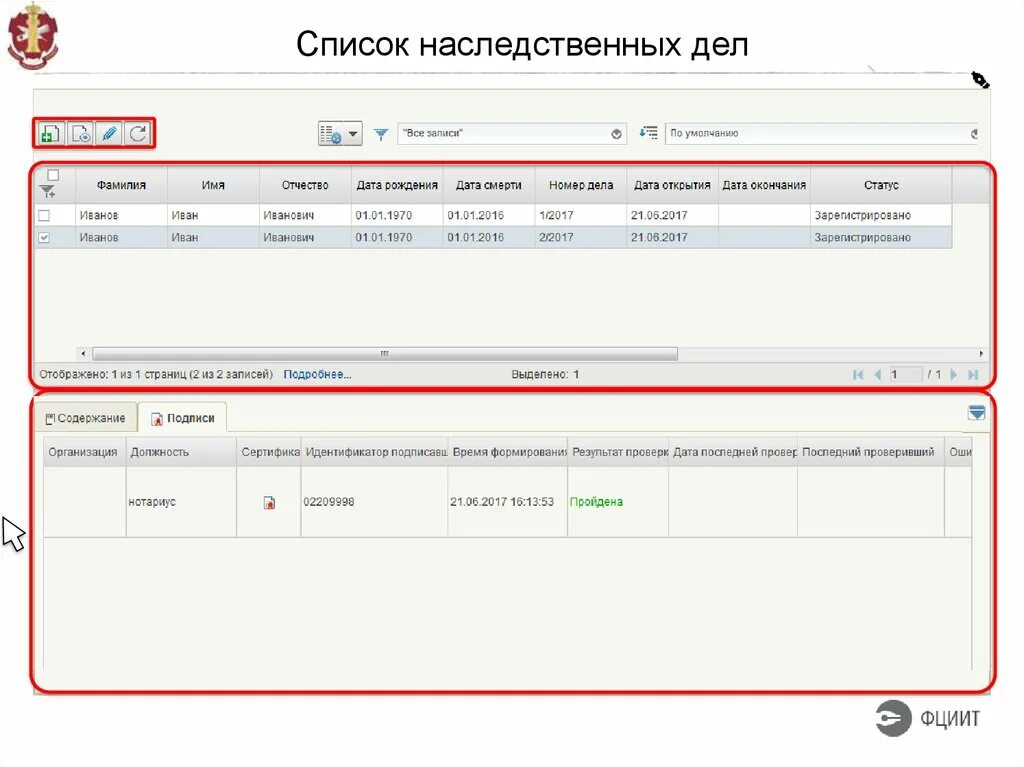Image resolution: width=1024 pixels, height=767 pixels.
Task: Click the Дата окончания column header
Action: (x=764, y=186)
